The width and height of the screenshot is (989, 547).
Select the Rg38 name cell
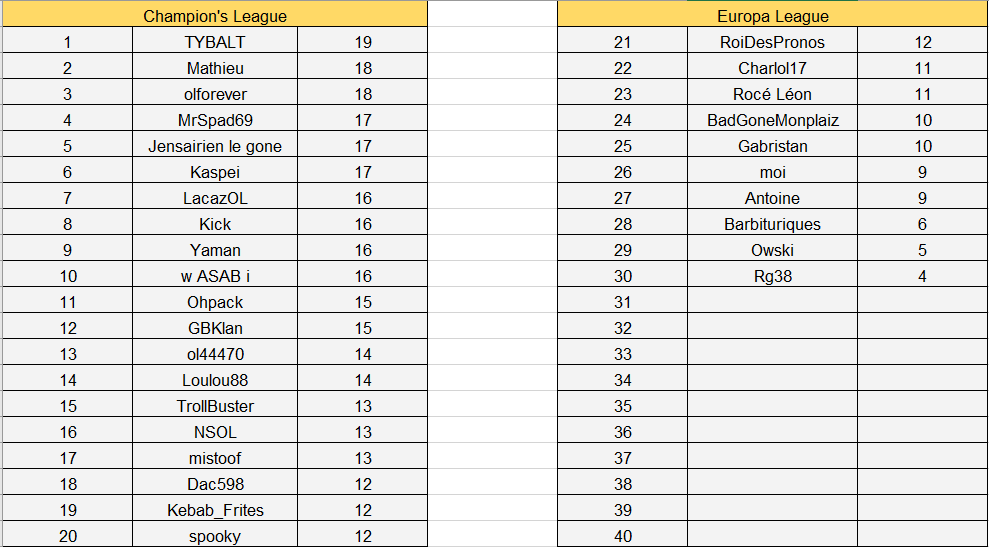(x=772, y=276)
